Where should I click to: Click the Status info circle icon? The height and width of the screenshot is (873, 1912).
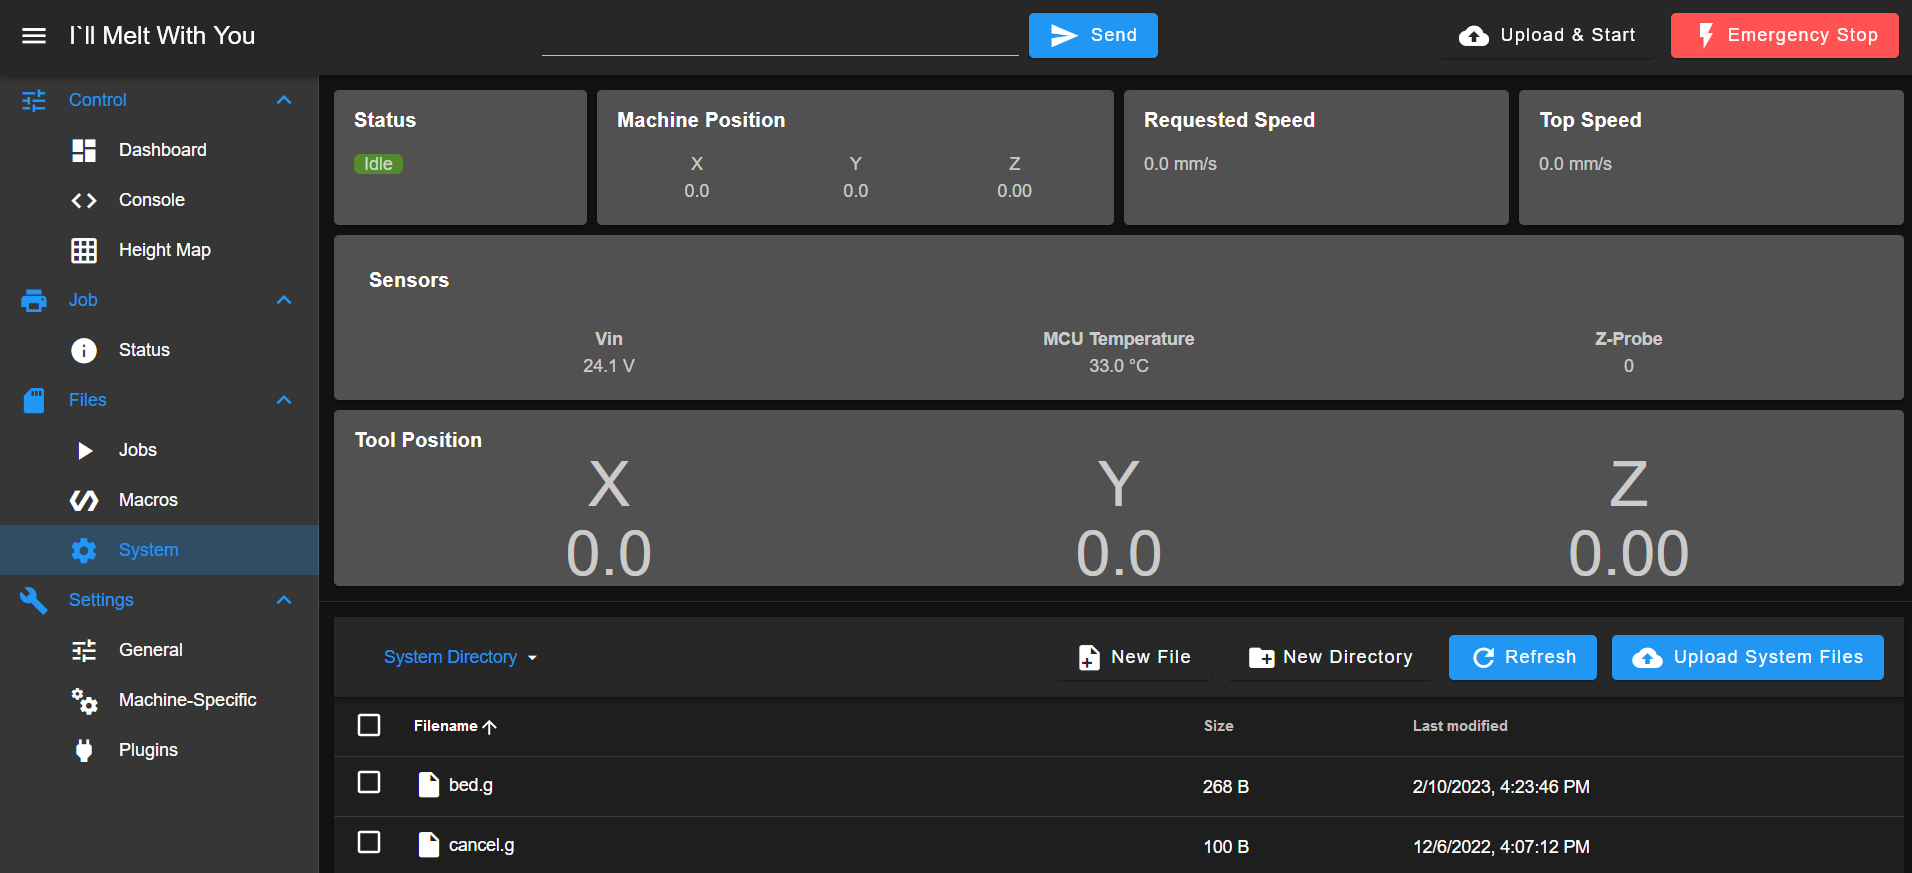click(x=84, y=350)
